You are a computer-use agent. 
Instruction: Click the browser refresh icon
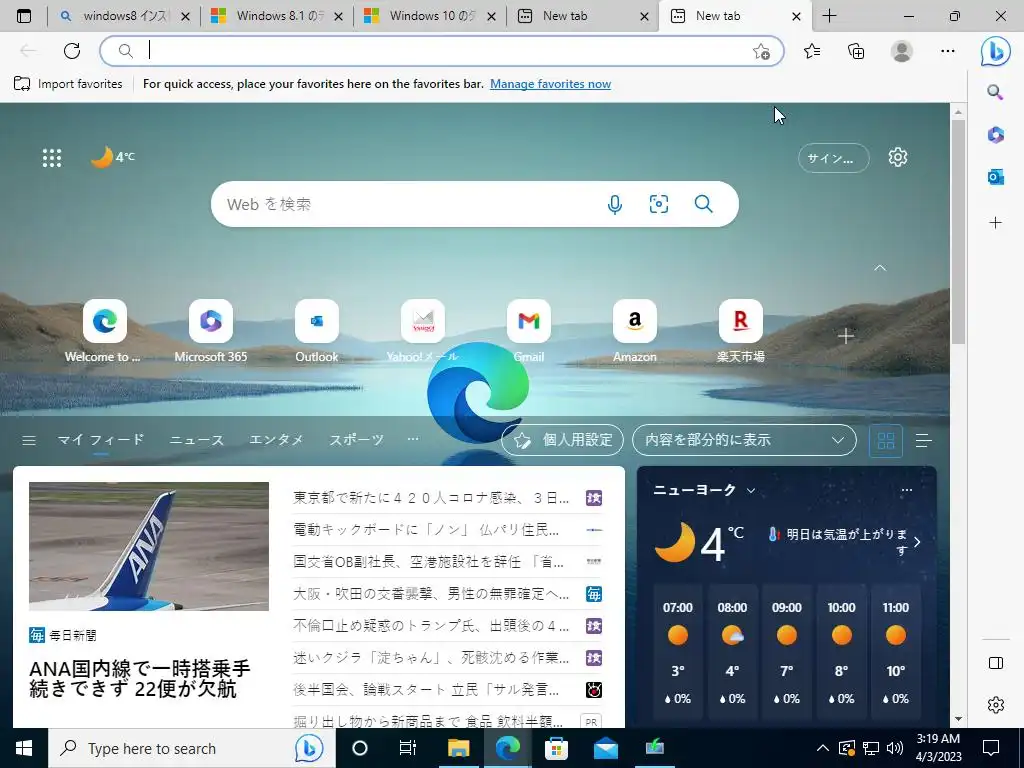[72, 51]
